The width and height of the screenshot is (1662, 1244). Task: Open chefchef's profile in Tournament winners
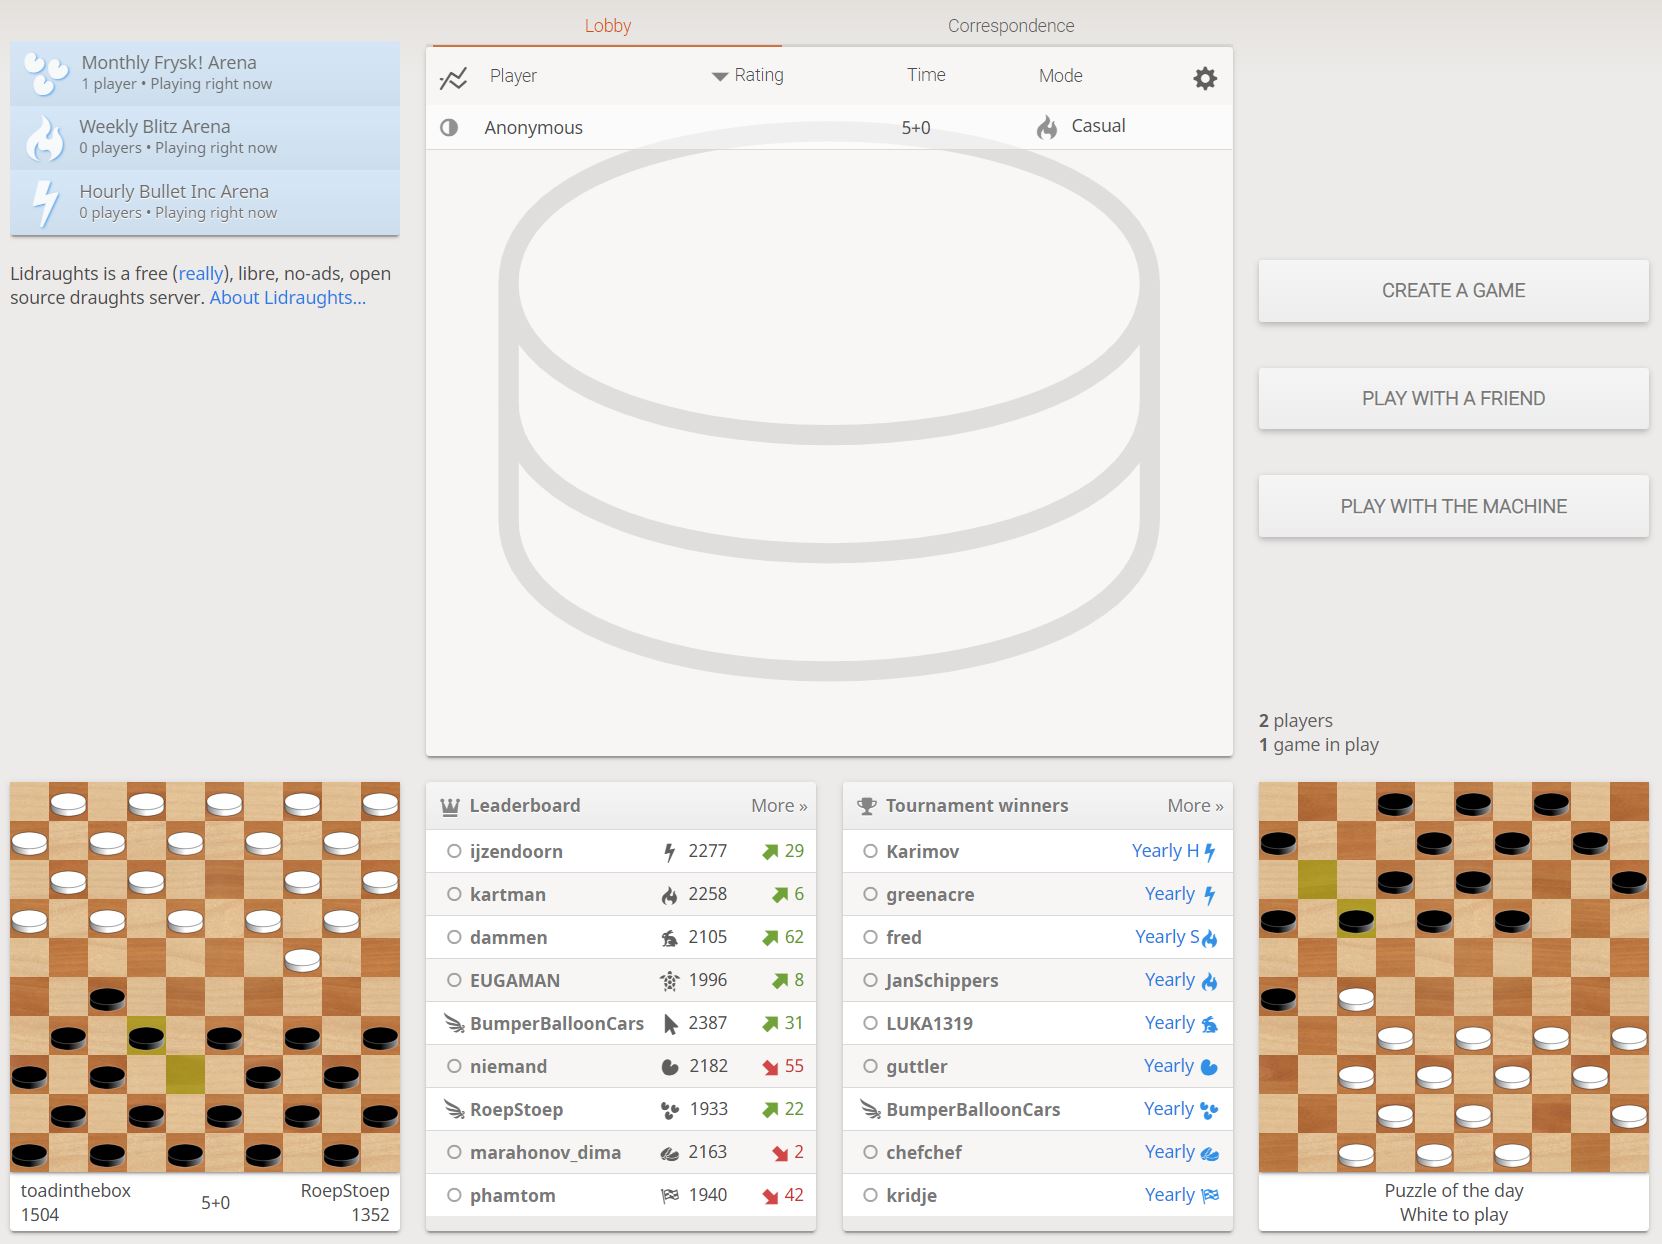(924, 1153)
